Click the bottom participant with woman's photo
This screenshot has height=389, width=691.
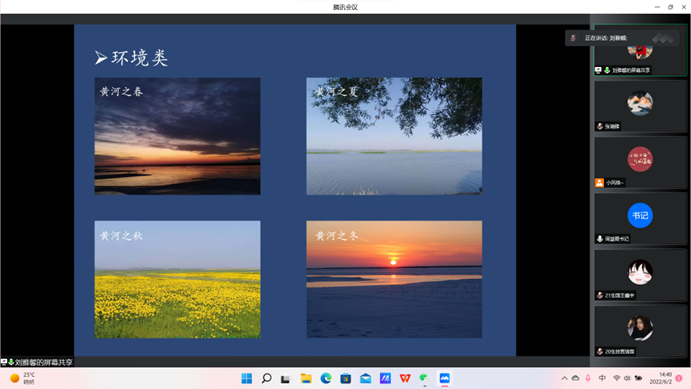tap(640, 328)
